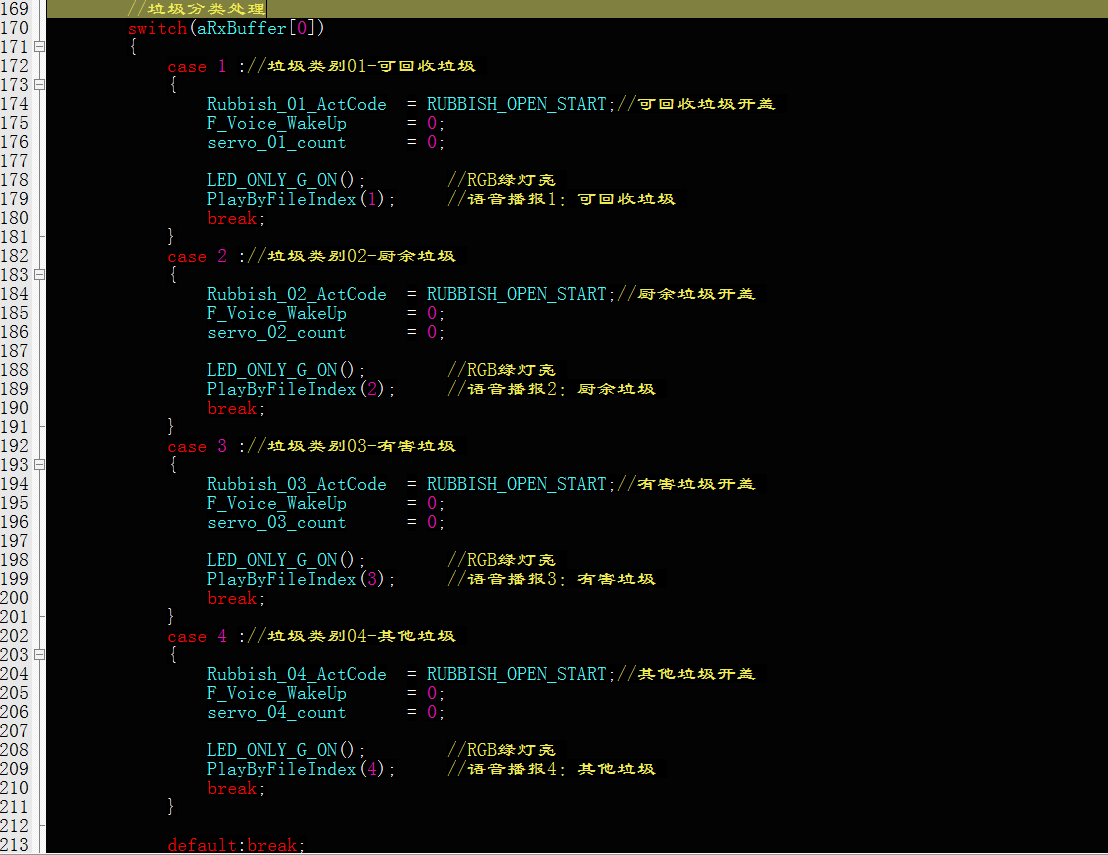Click the //RGB comment on line 178
Screen dimensions: 1108x855
pos(502,180)
